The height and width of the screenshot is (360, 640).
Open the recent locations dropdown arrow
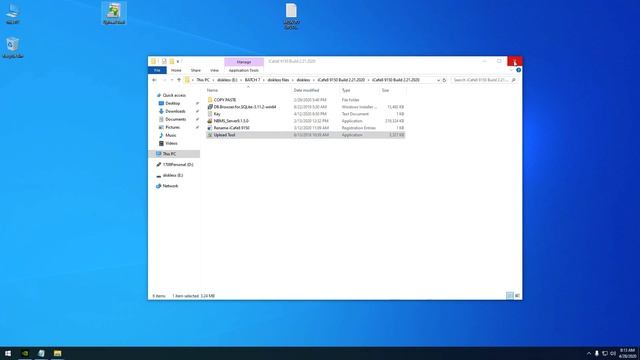tap(172, 80)
